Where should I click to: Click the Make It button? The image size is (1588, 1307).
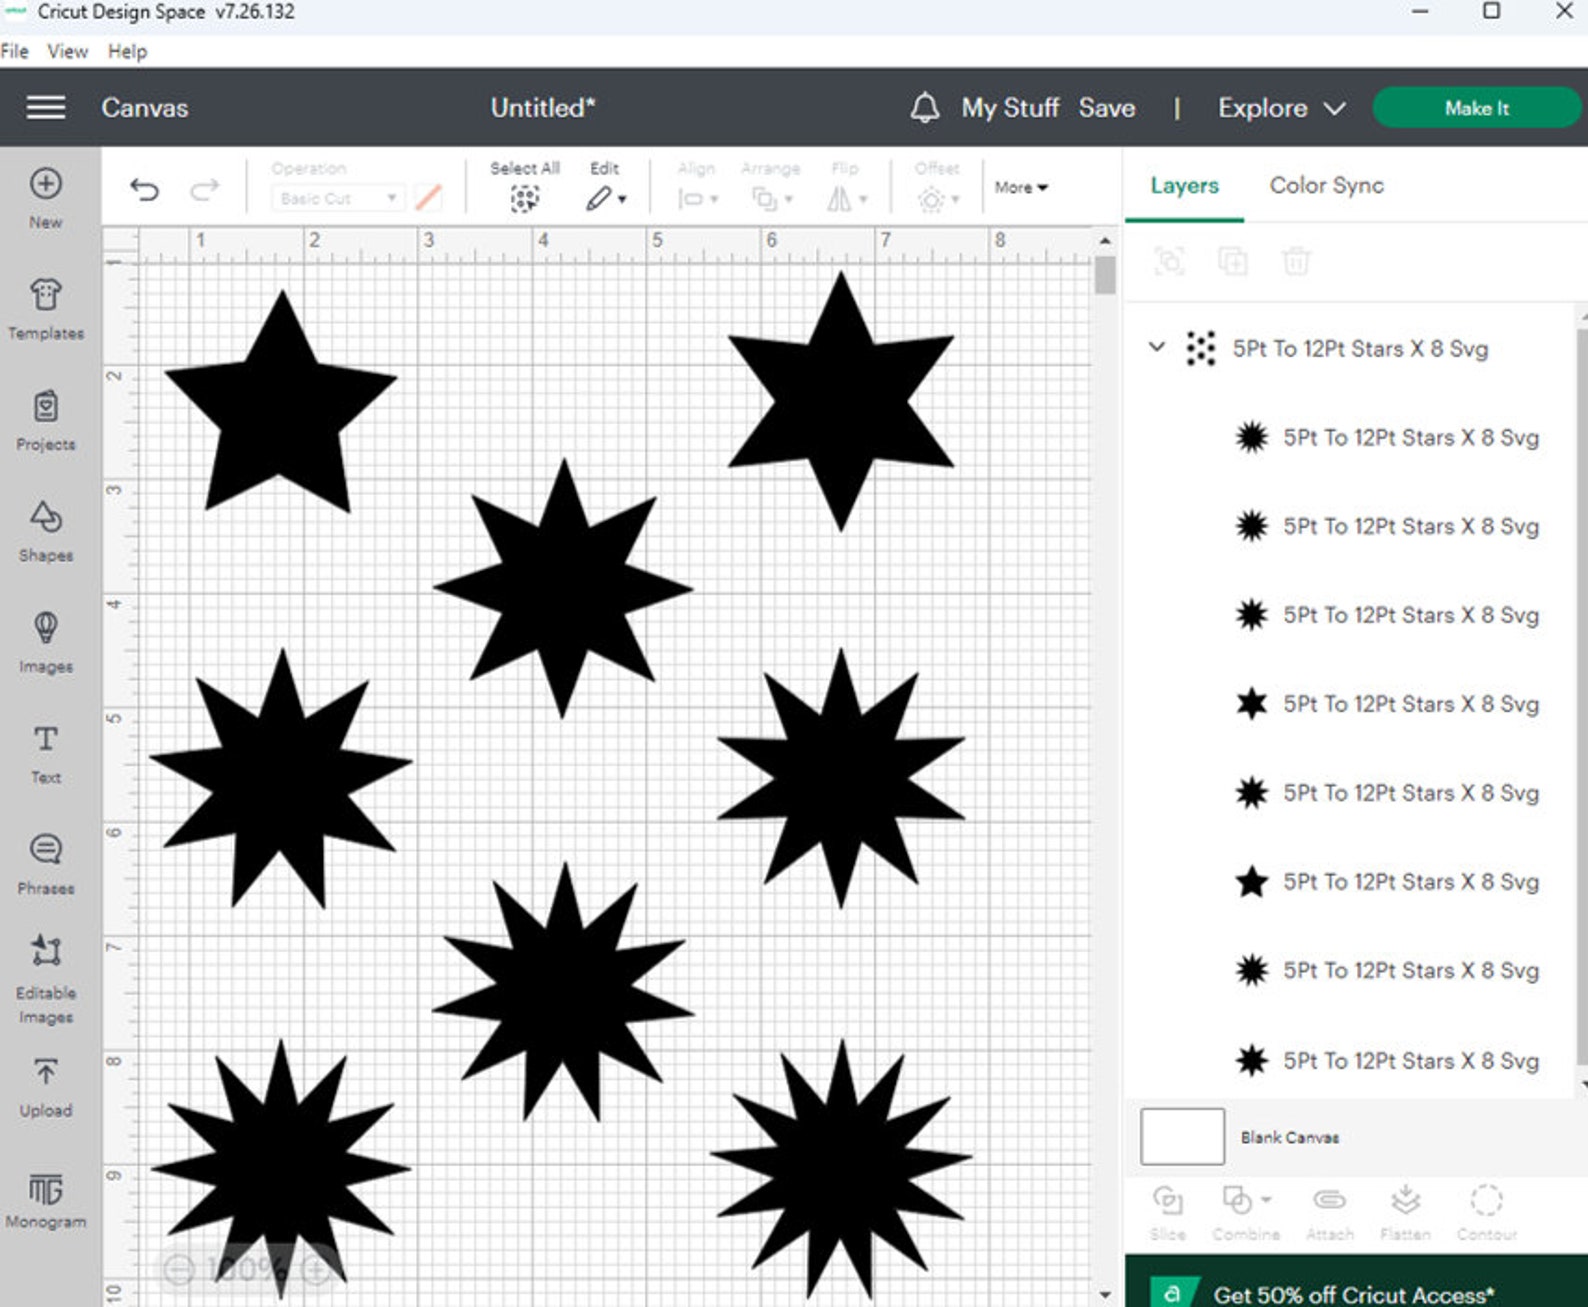[1476, 107]
